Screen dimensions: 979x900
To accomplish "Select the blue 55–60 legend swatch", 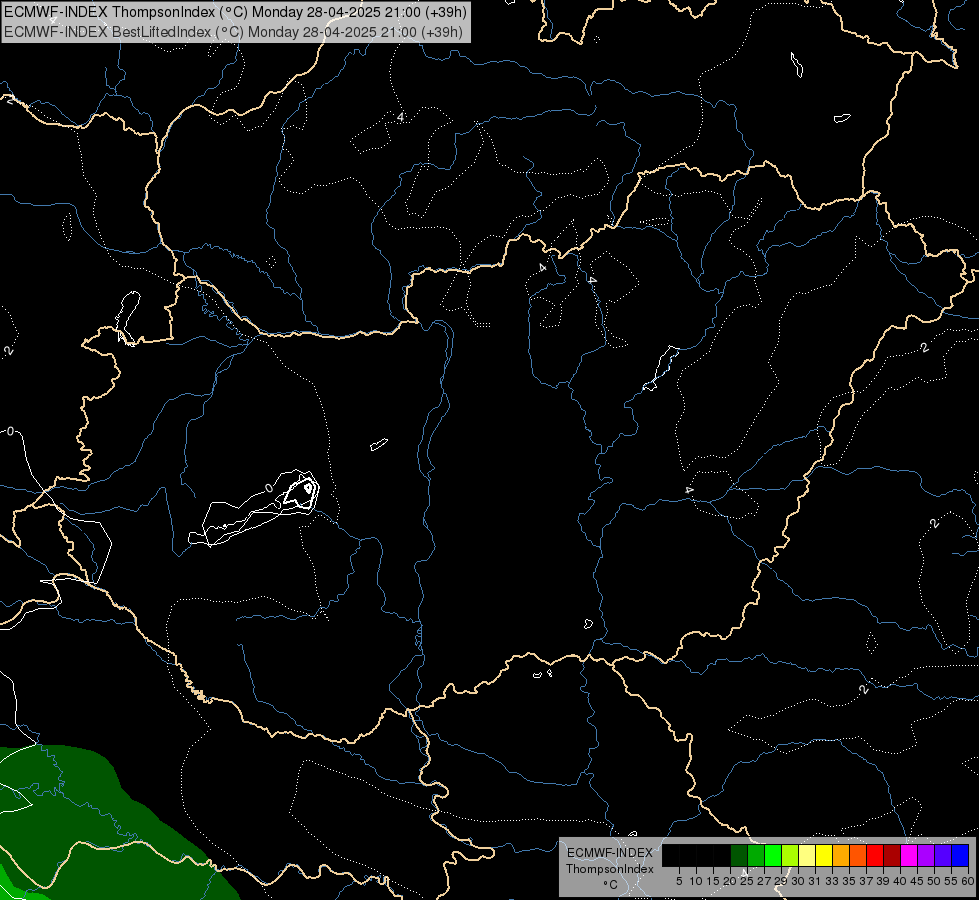I will (x=960, y=855).
